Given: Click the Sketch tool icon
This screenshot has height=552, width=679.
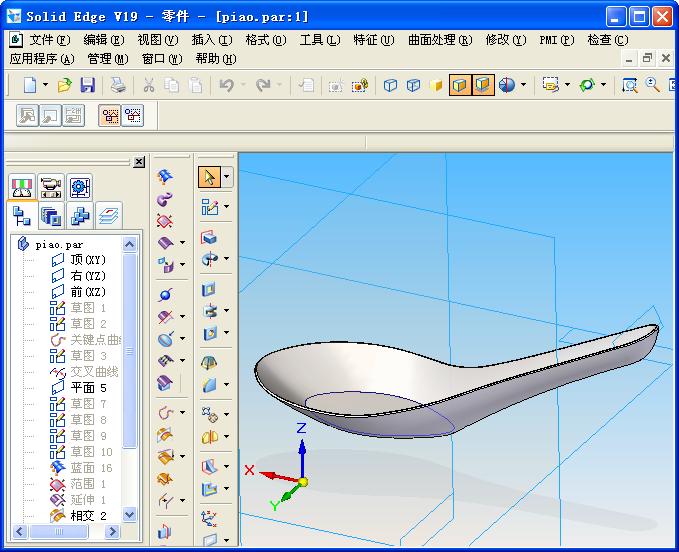Looking at the screenshot, I should pos(210,207).
